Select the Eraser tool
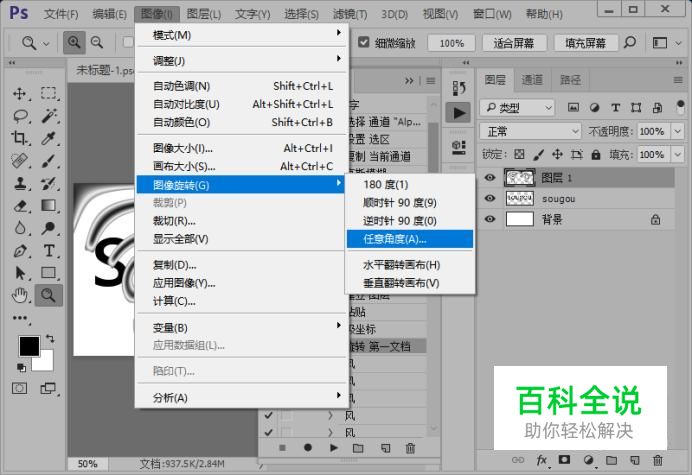 tap(19, 206)
